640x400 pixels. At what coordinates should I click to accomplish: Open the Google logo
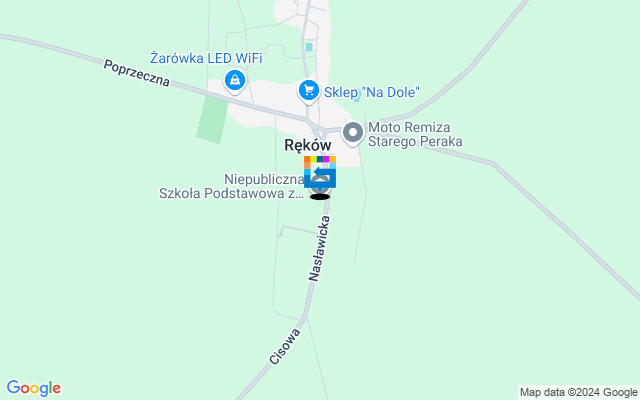[x=33, y=388]
